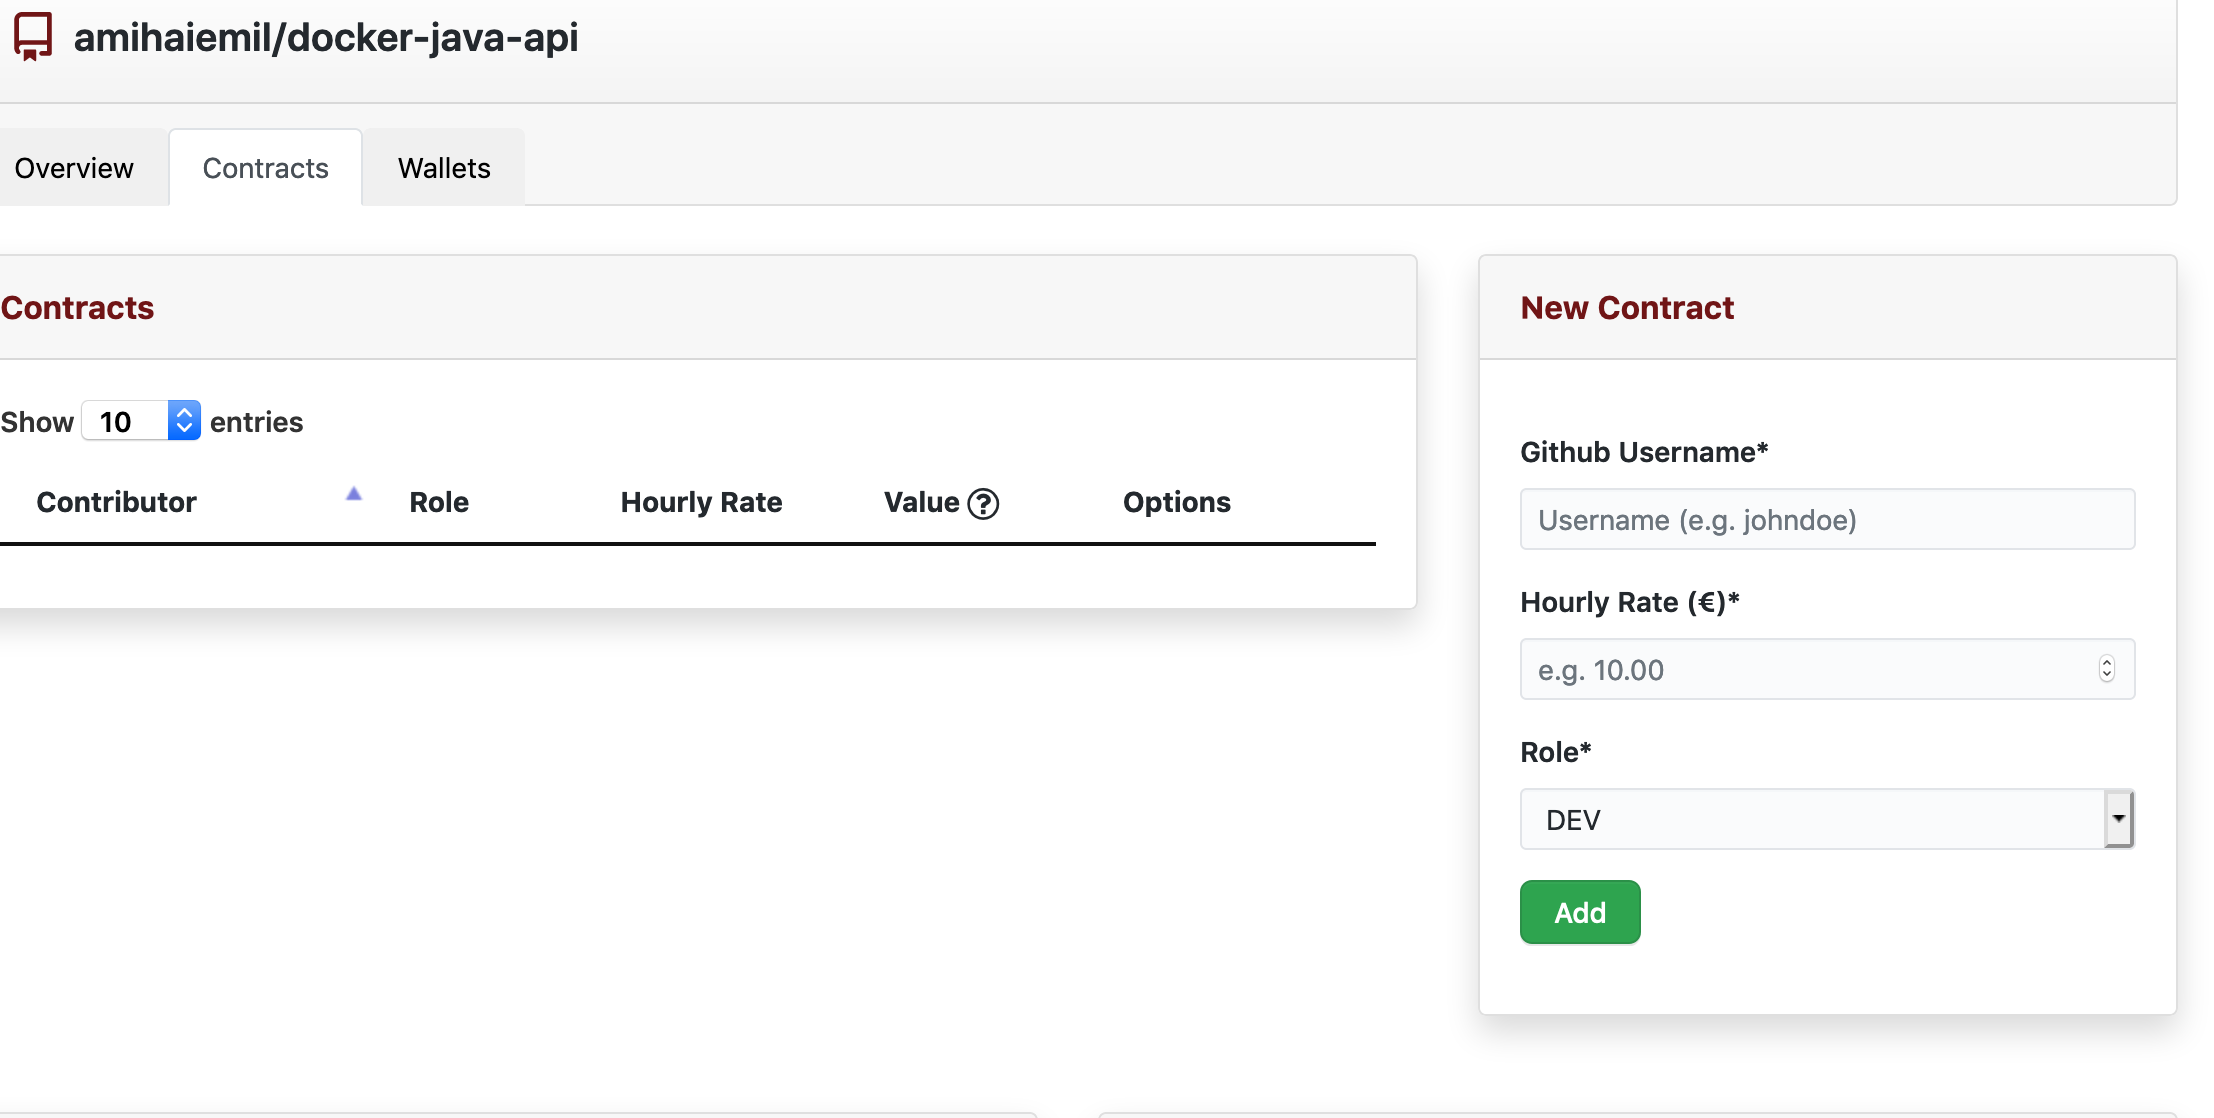
Task: Click the Value column header
Action: coord(921,502)
